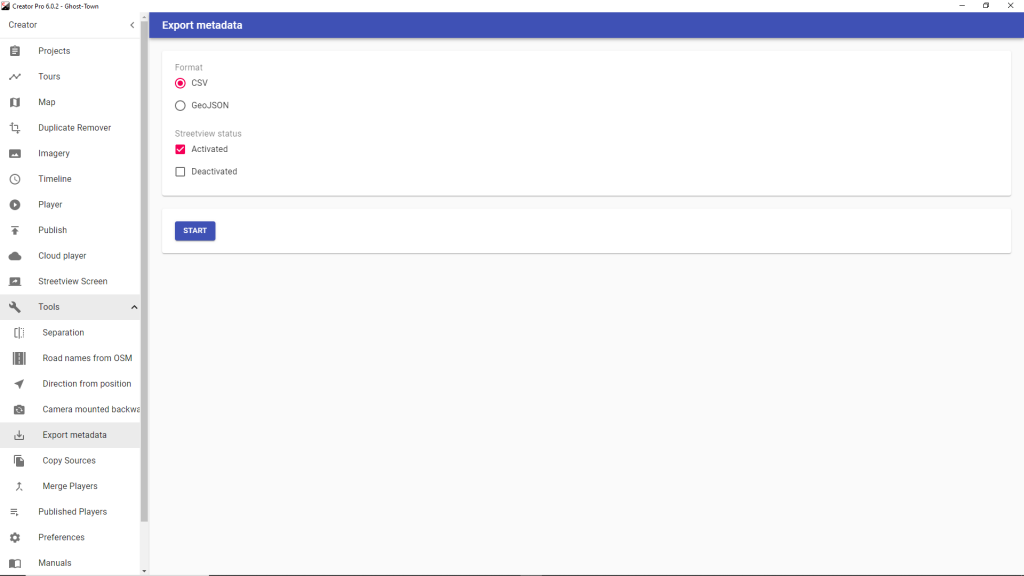
Task: Open the Streetview Screen menu item
Action: [70, 281]
